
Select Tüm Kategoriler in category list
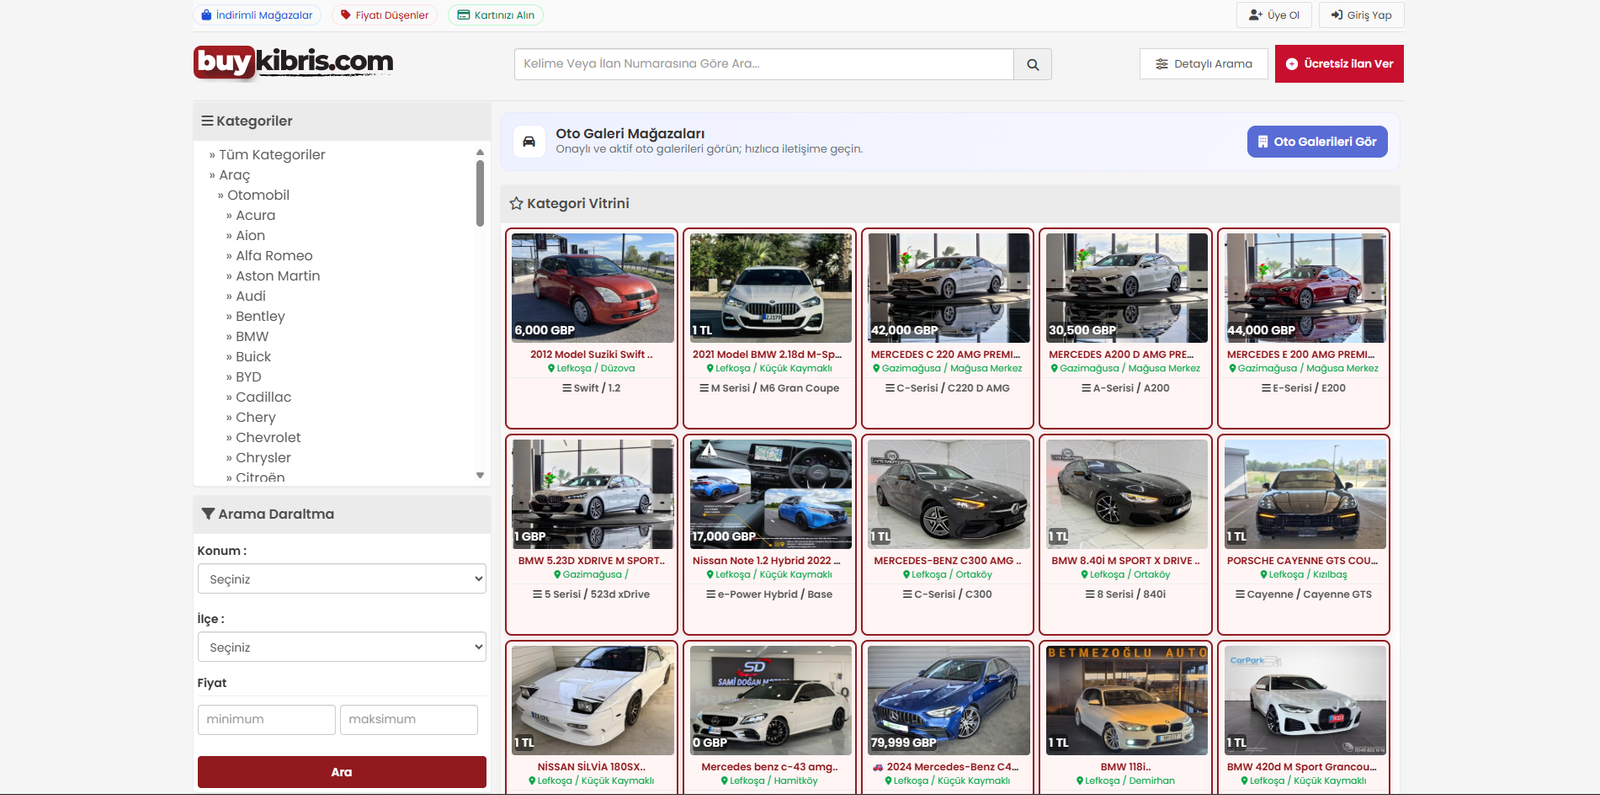272,155
